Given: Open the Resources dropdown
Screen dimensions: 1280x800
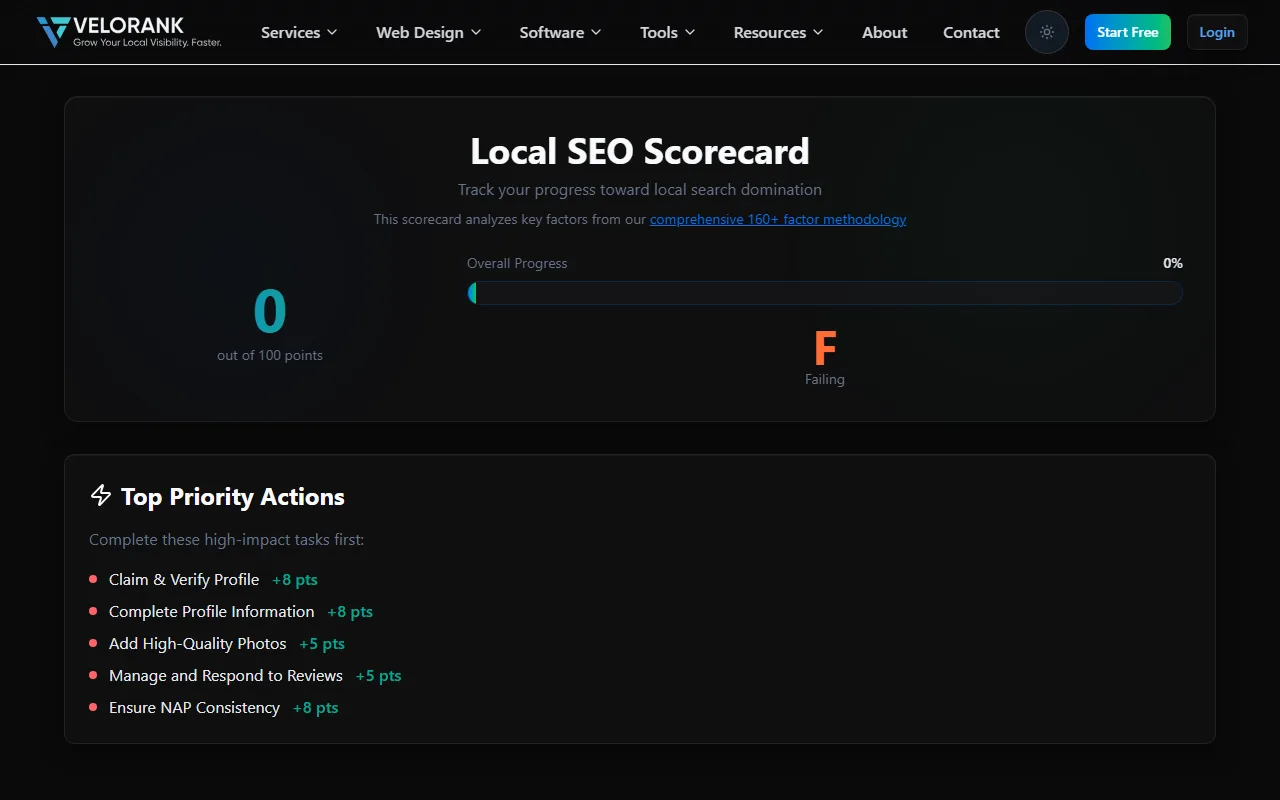Looking at the screenshot, I should tap(778, 32).
